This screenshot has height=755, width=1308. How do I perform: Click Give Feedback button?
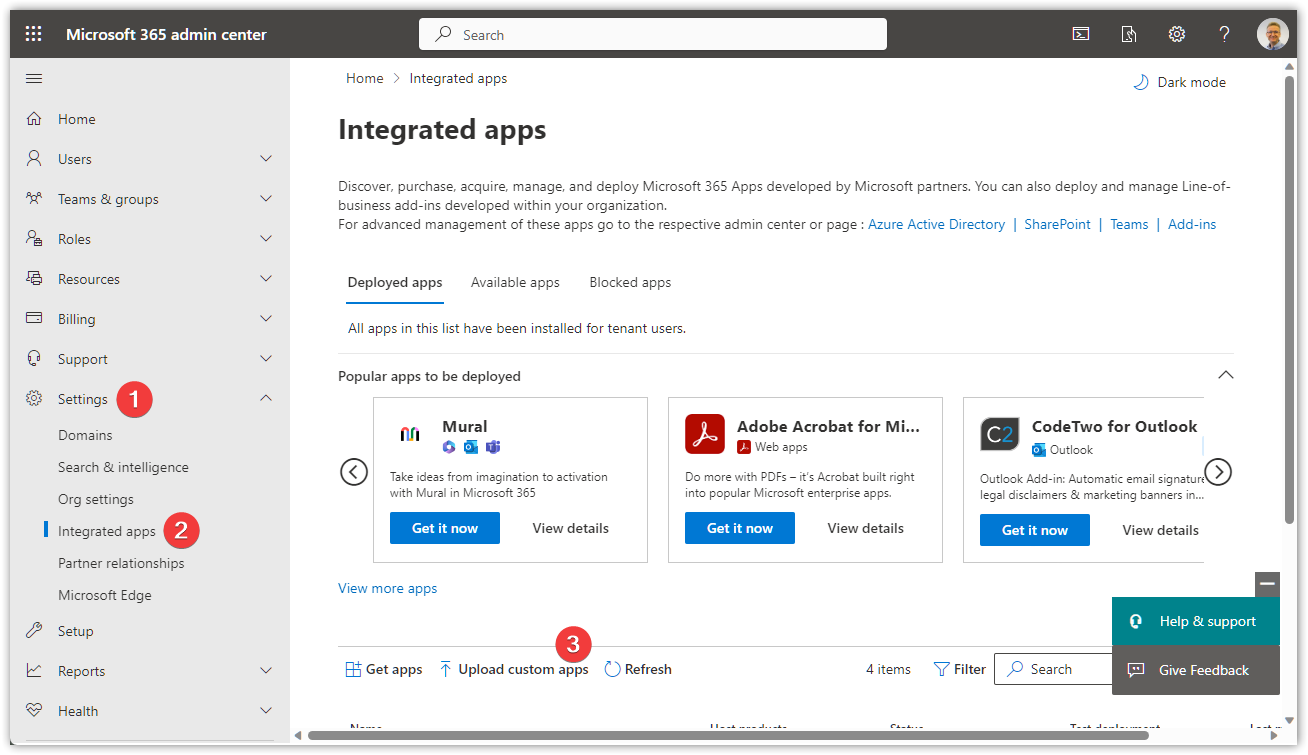point(1196,670)
